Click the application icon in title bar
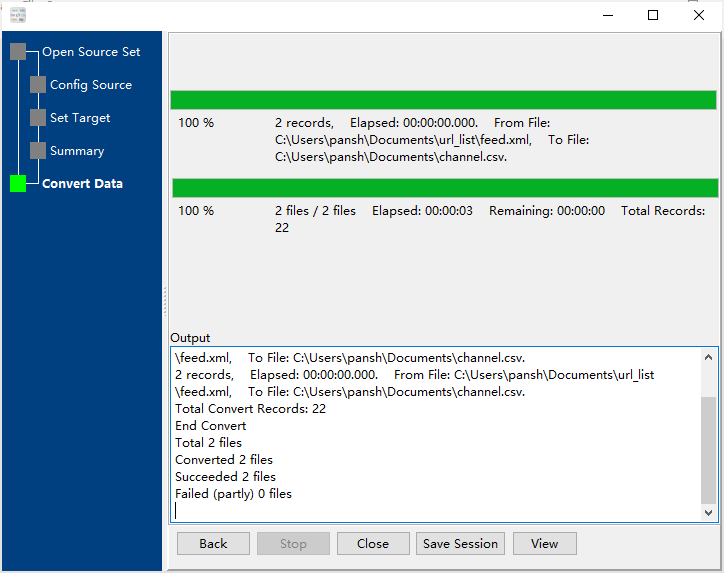724x573 pixels. coord(17,15)
